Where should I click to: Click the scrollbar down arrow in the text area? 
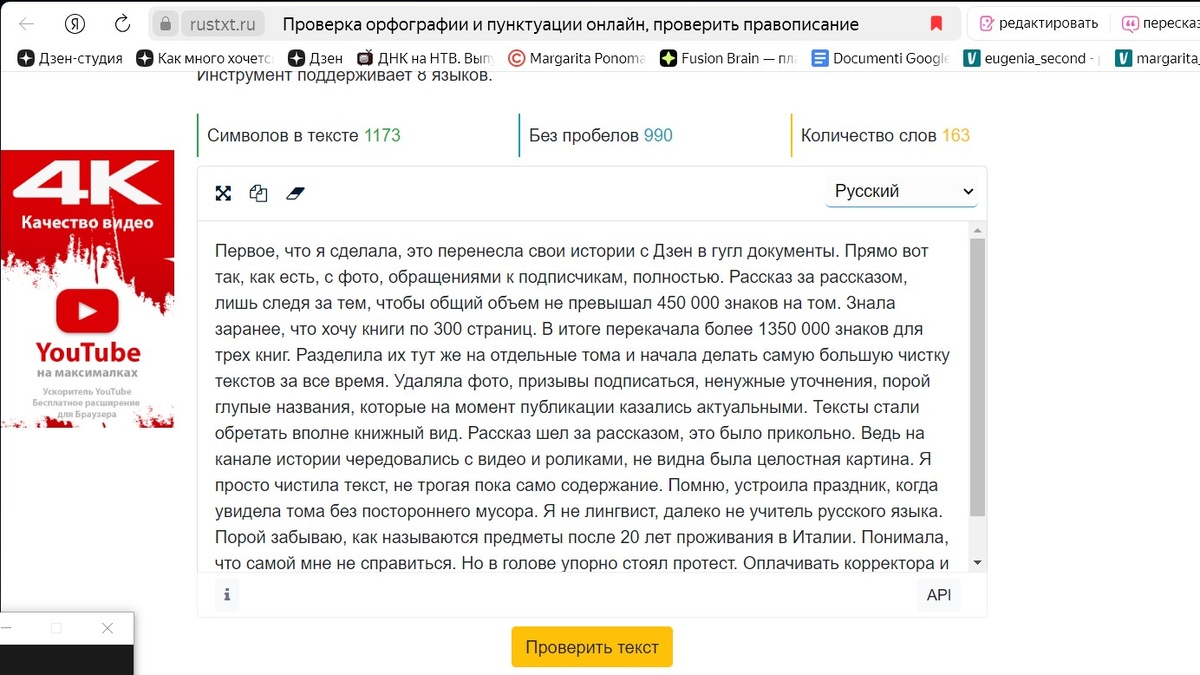click(x=977, y=562)
